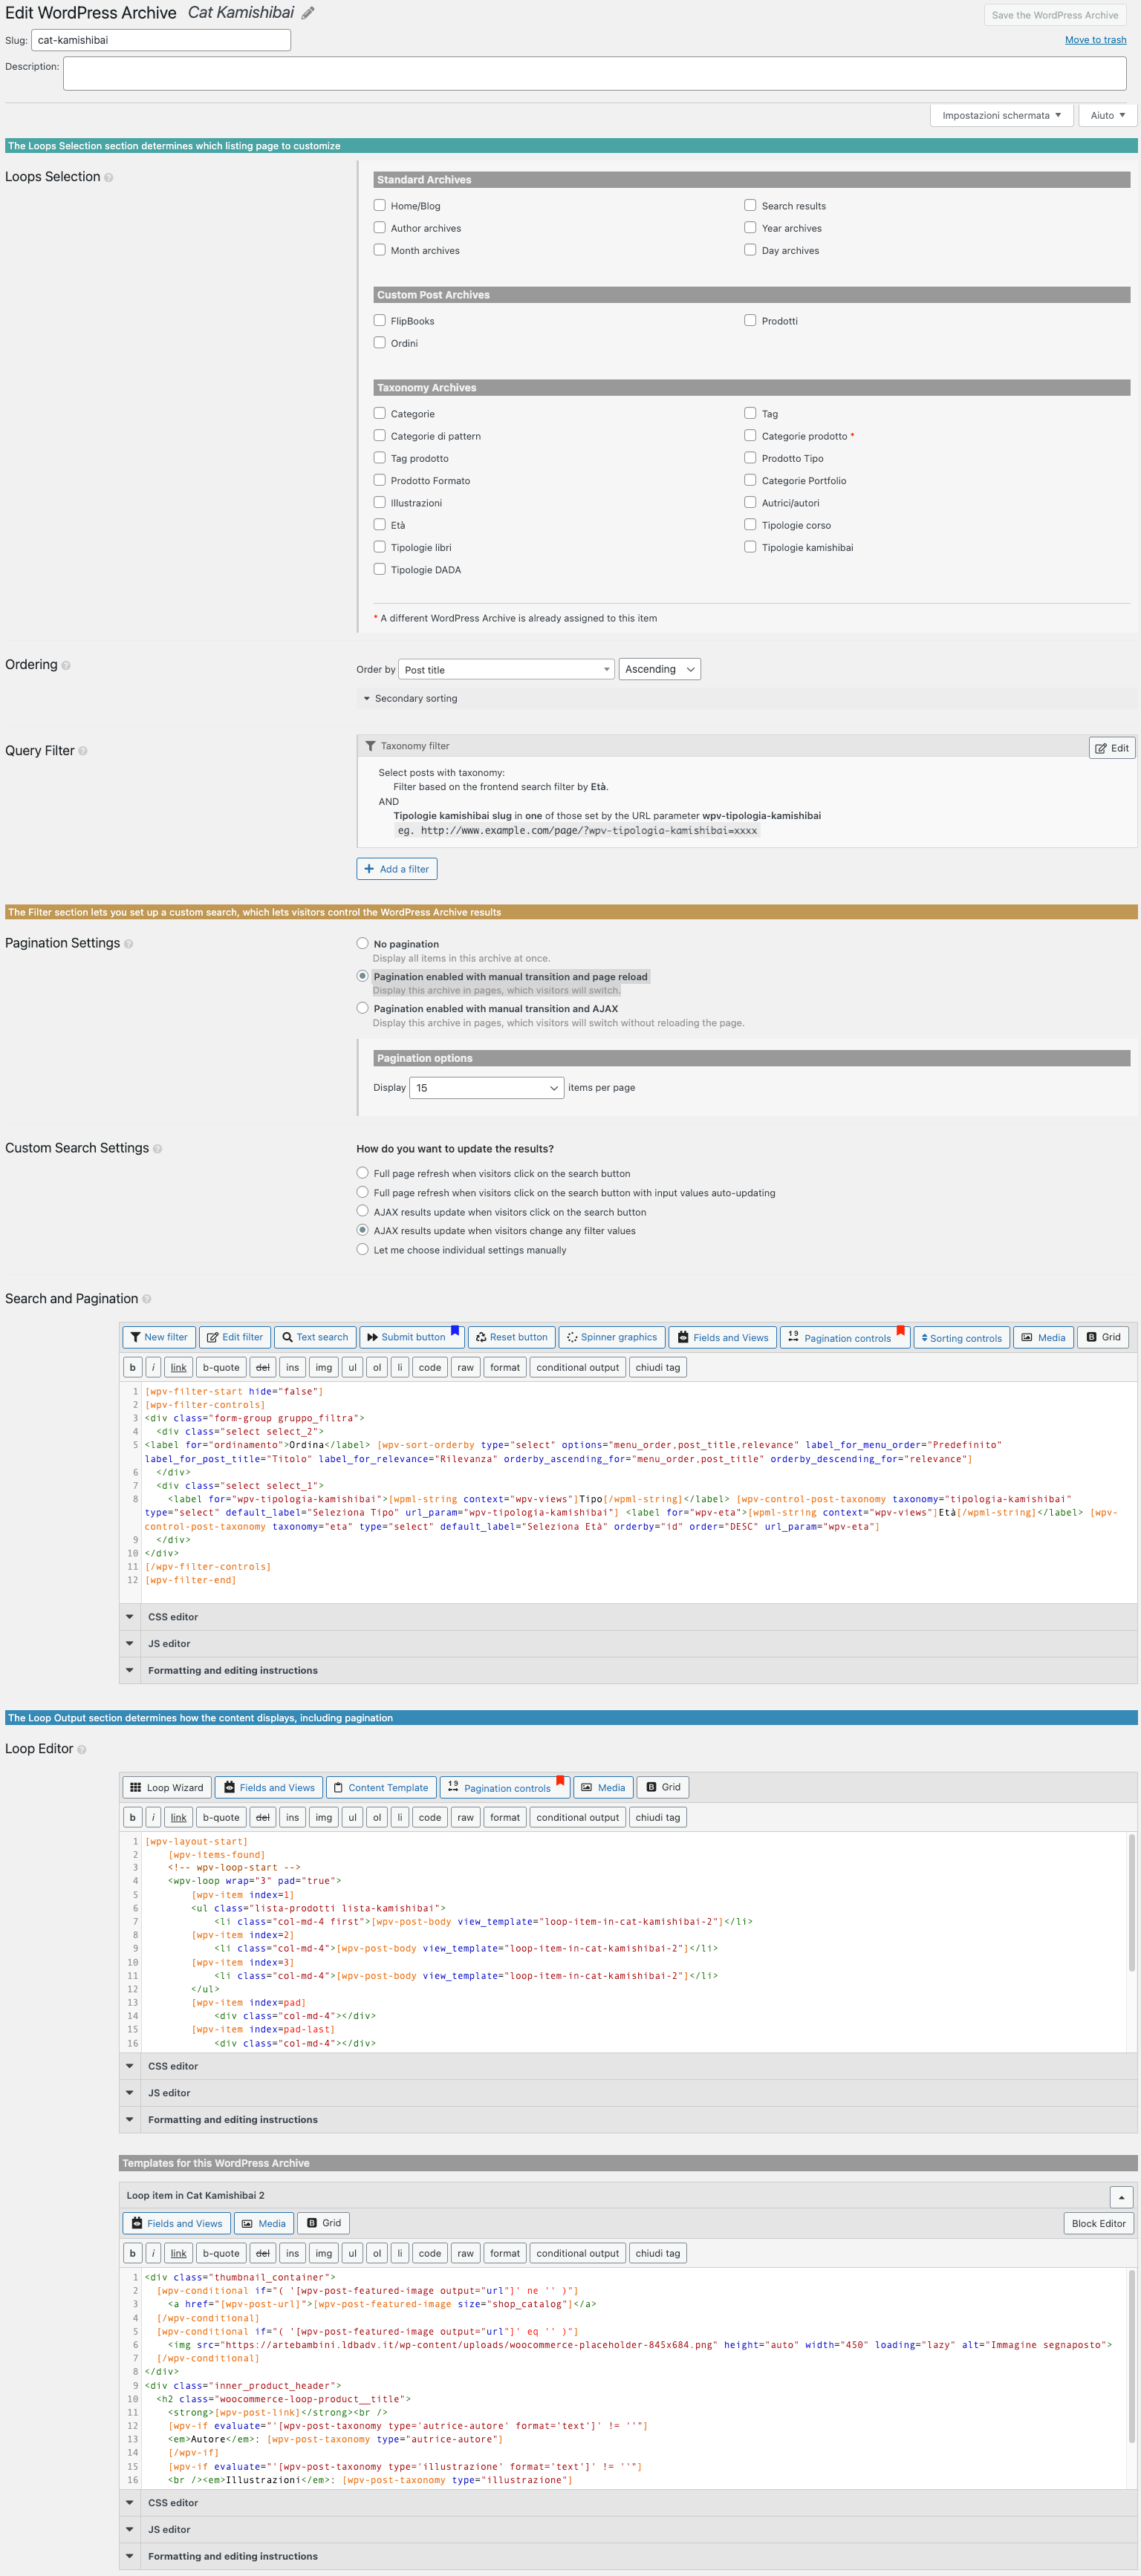Click Edit on the Taxonomy filter
This screenshot has width=1141, height=2576.
(1111, 748)
